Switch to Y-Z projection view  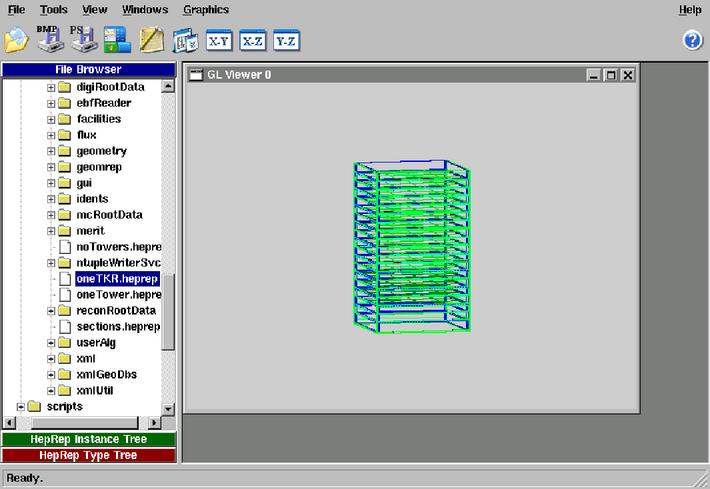click(x=286, y=41)
